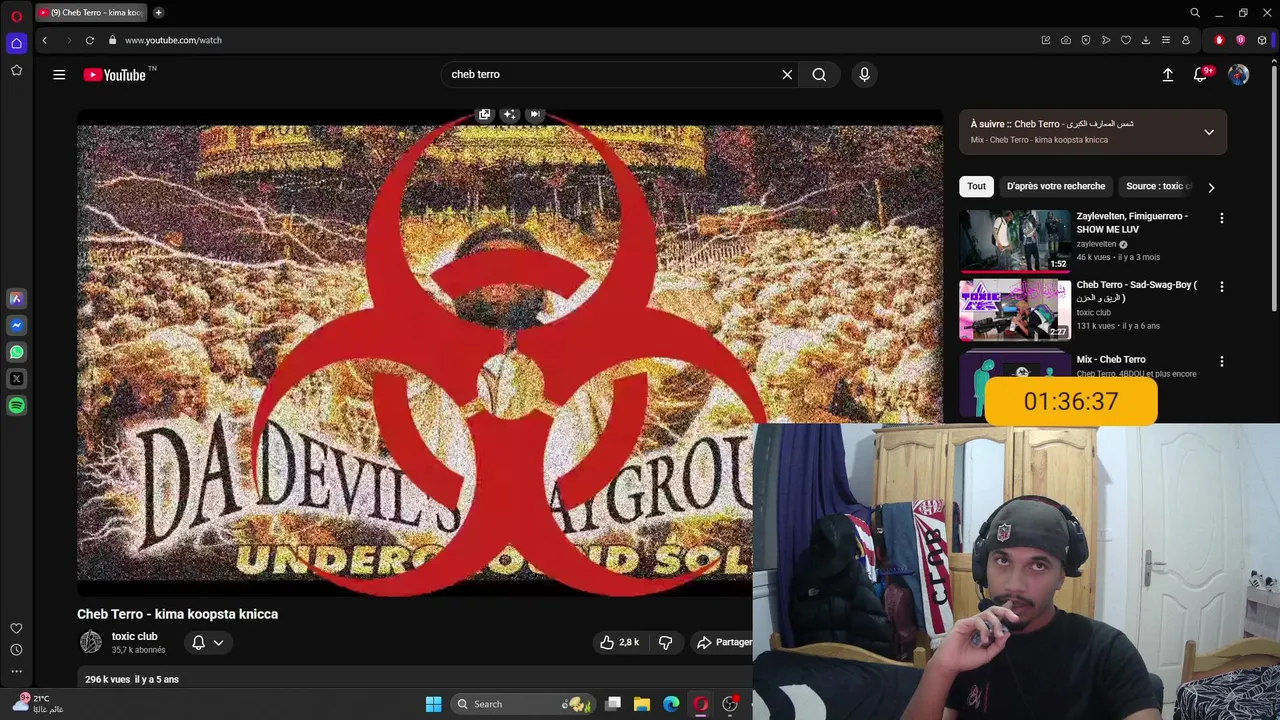
Task: Like the video with 2,8 k thumbs up
Action: [619, 642]
